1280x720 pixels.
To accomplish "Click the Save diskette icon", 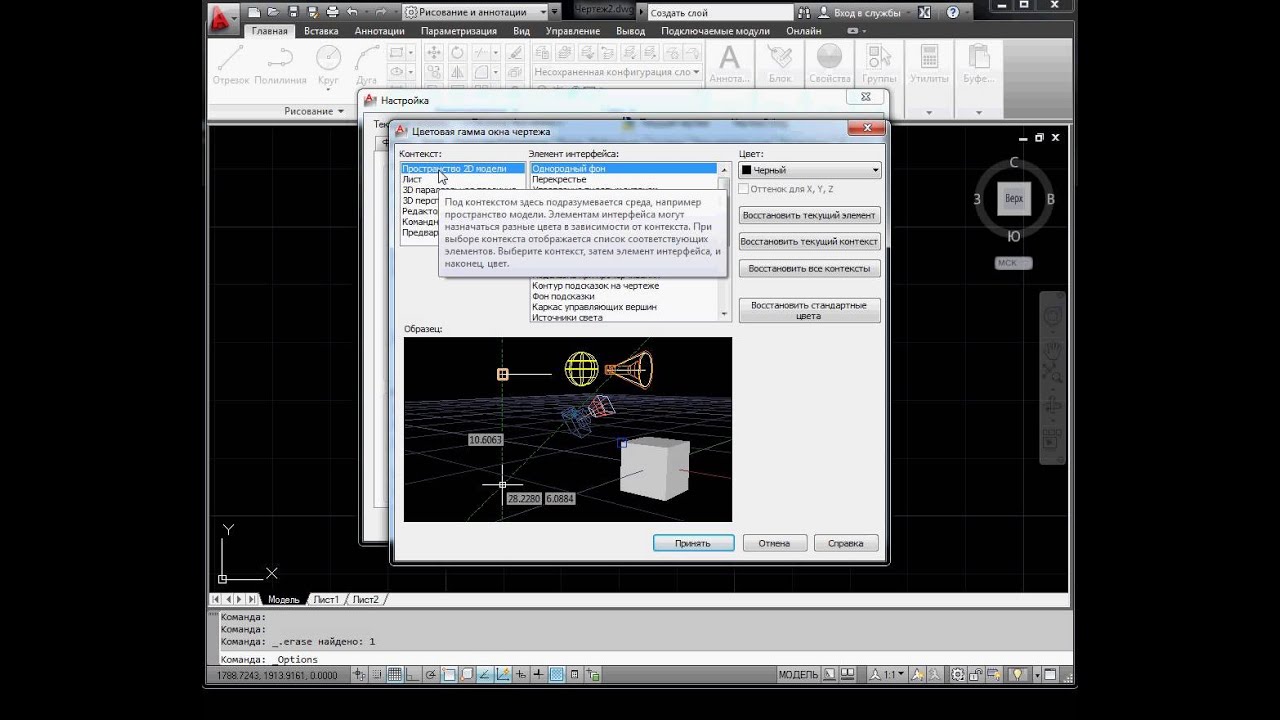I will (x=293, y=13).
